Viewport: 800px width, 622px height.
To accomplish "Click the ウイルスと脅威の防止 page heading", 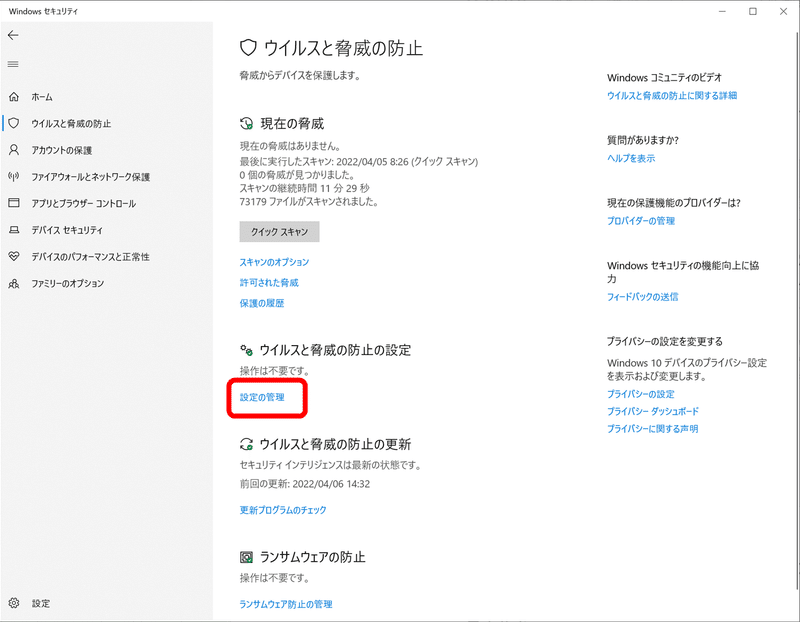I will [343, 48].
